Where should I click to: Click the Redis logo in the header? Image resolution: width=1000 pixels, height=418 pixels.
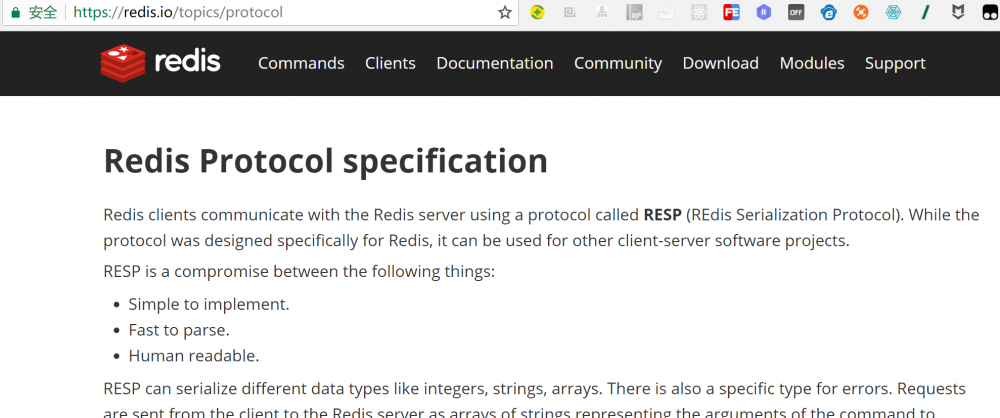pos(161,63)
